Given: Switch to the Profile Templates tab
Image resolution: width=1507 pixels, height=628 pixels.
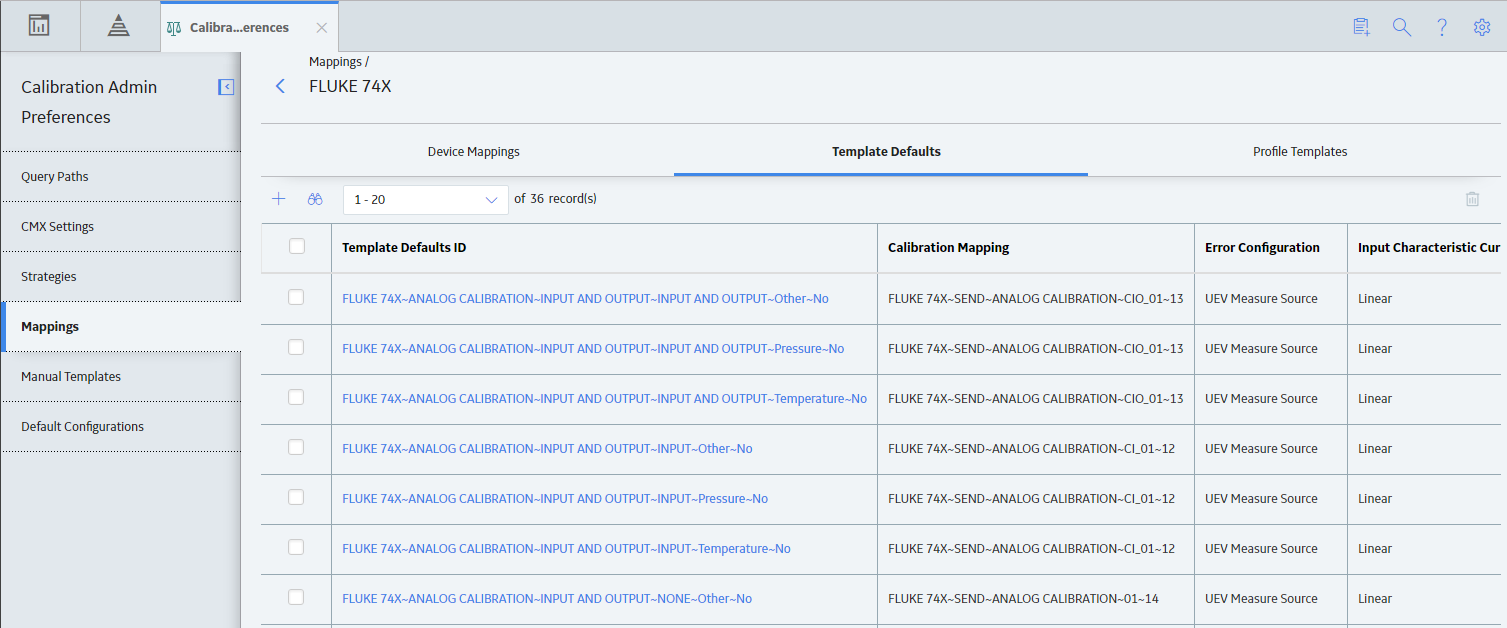Looking at the screenshot, I should click(x=1300, y=152).
